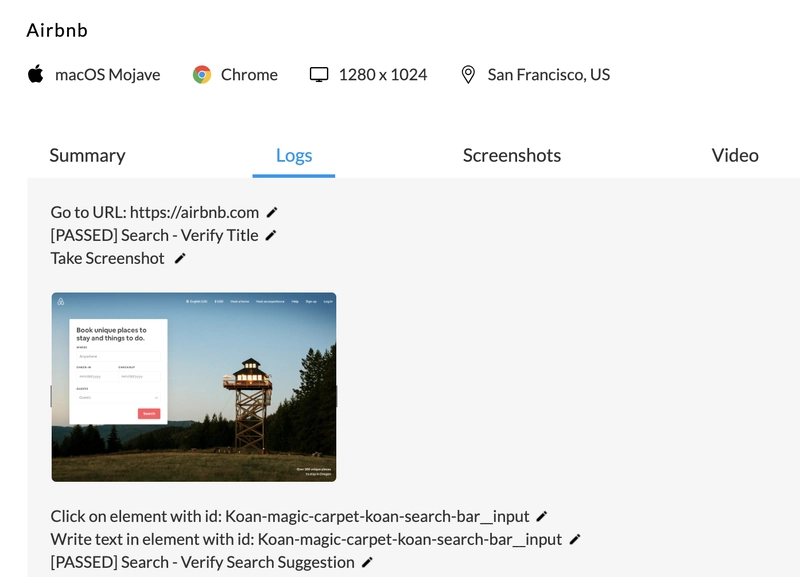
Task: Click the Airbnb test title
Action: (57, 31)
